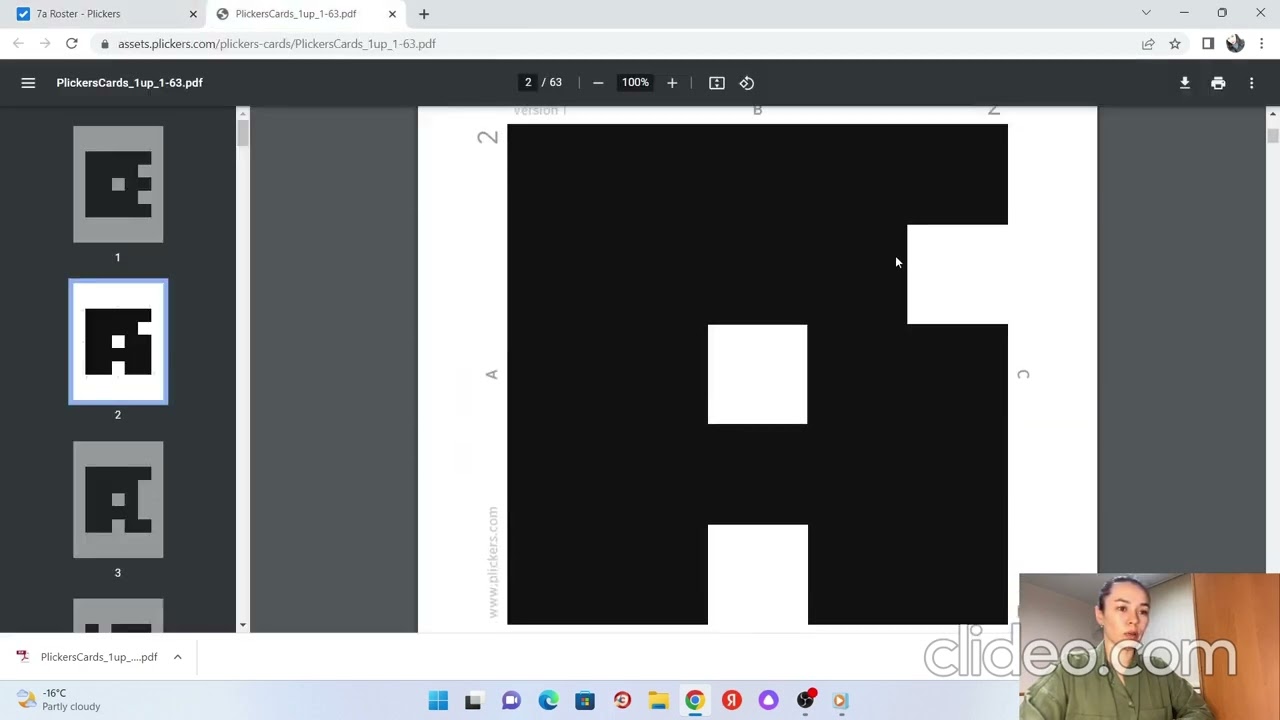Open Yandex browser from the taskbar
Screen dimensions: 1280x720
[x=732, y=701]
